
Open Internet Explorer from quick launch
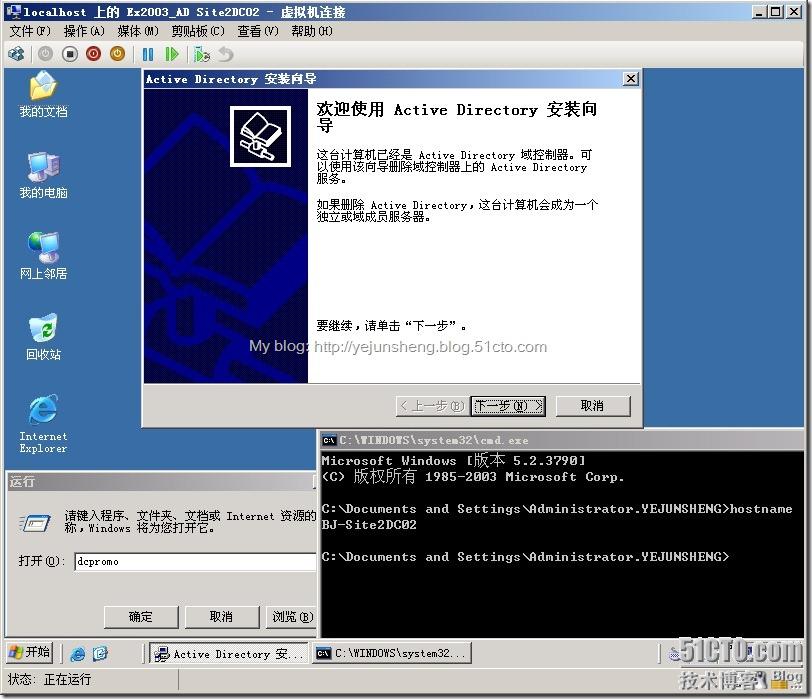[78, 653]
